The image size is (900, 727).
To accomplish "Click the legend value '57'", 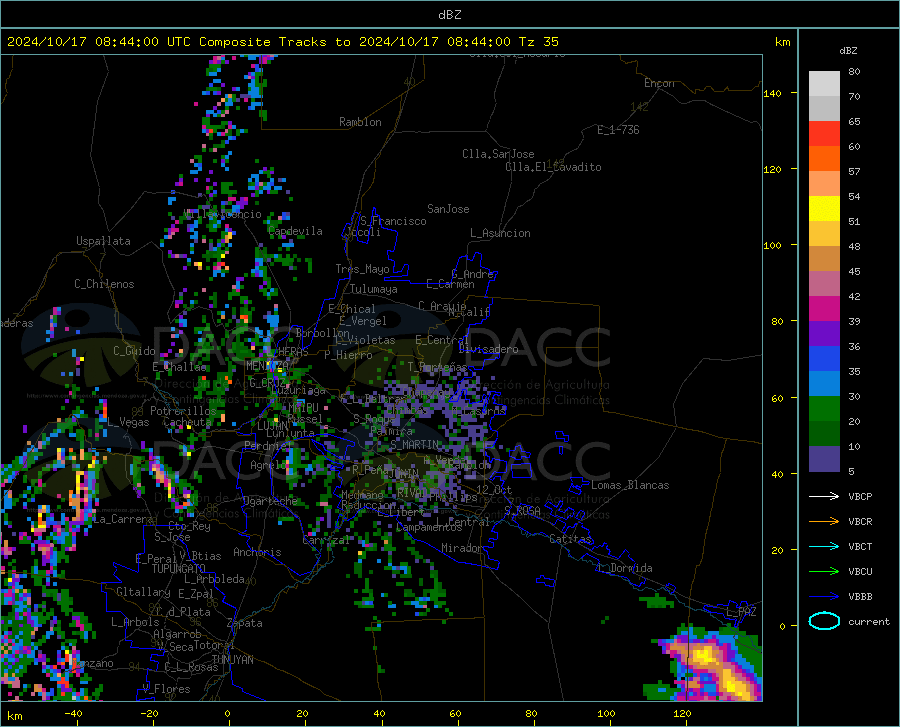I will (x=854, y=172).
